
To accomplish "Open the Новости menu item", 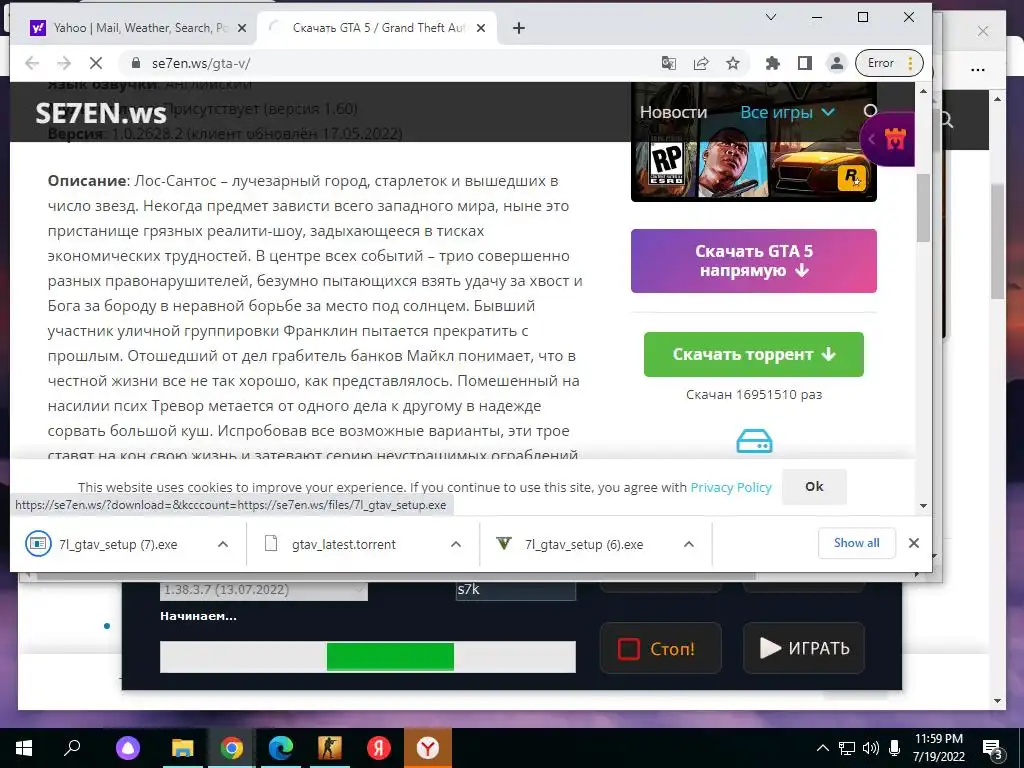I will pyautogui.click(x=673, y=112).
